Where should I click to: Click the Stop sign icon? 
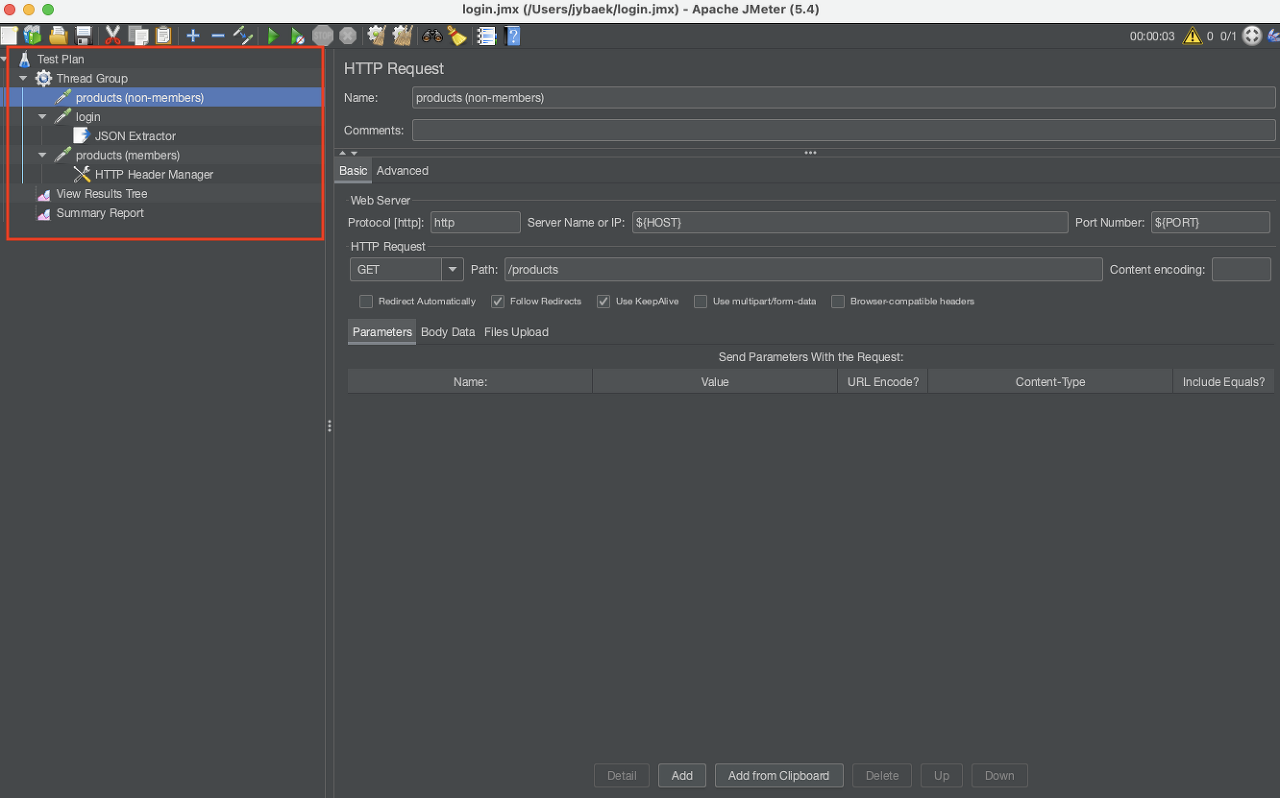322,36
